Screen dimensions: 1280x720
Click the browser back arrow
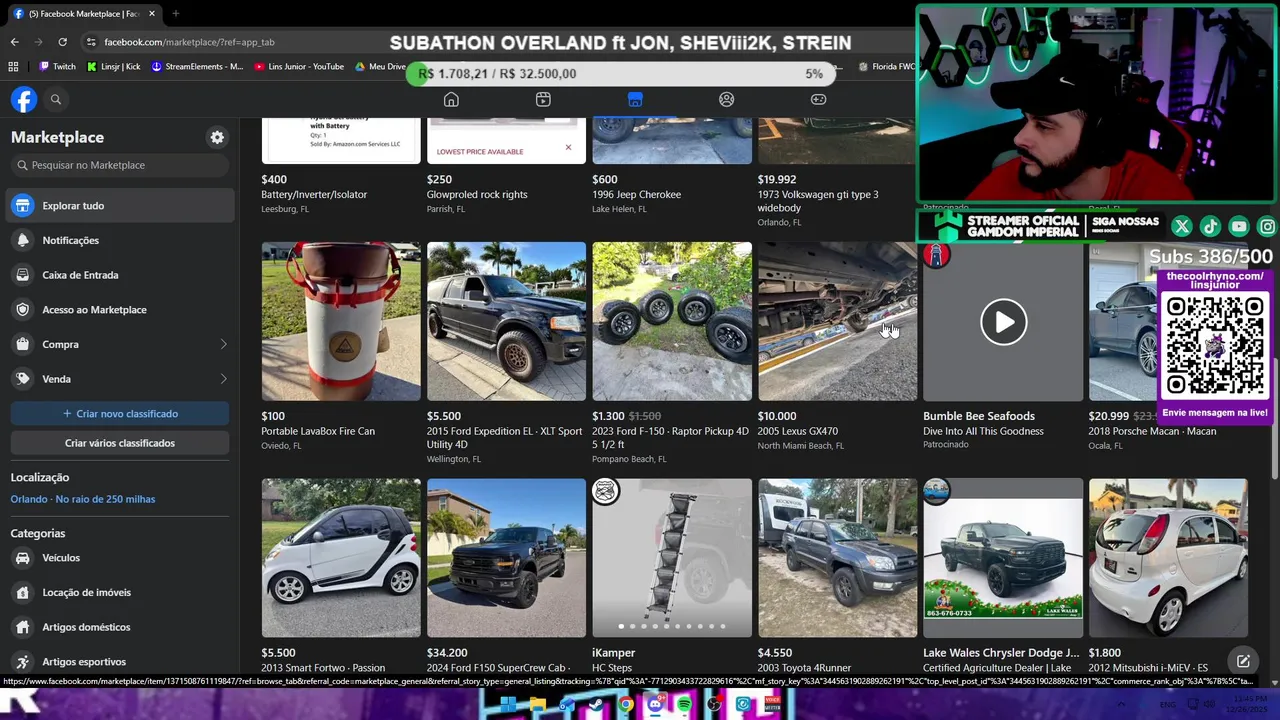pos(14,42)
